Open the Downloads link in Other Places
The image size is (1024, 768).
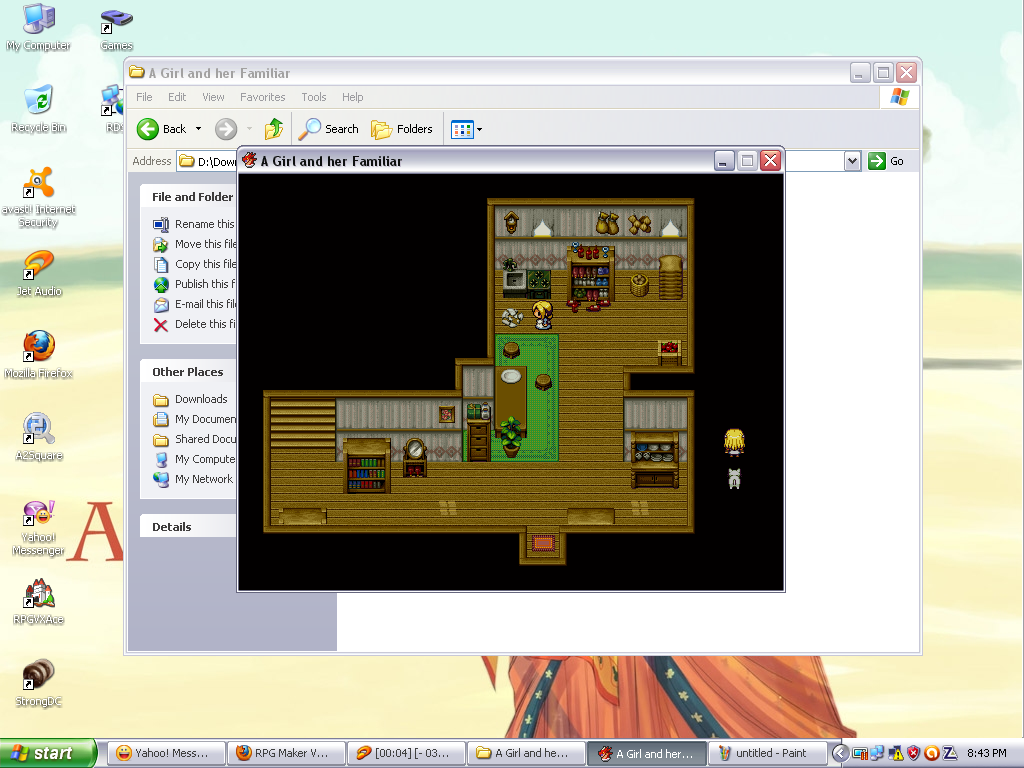[x=201, y=399]
